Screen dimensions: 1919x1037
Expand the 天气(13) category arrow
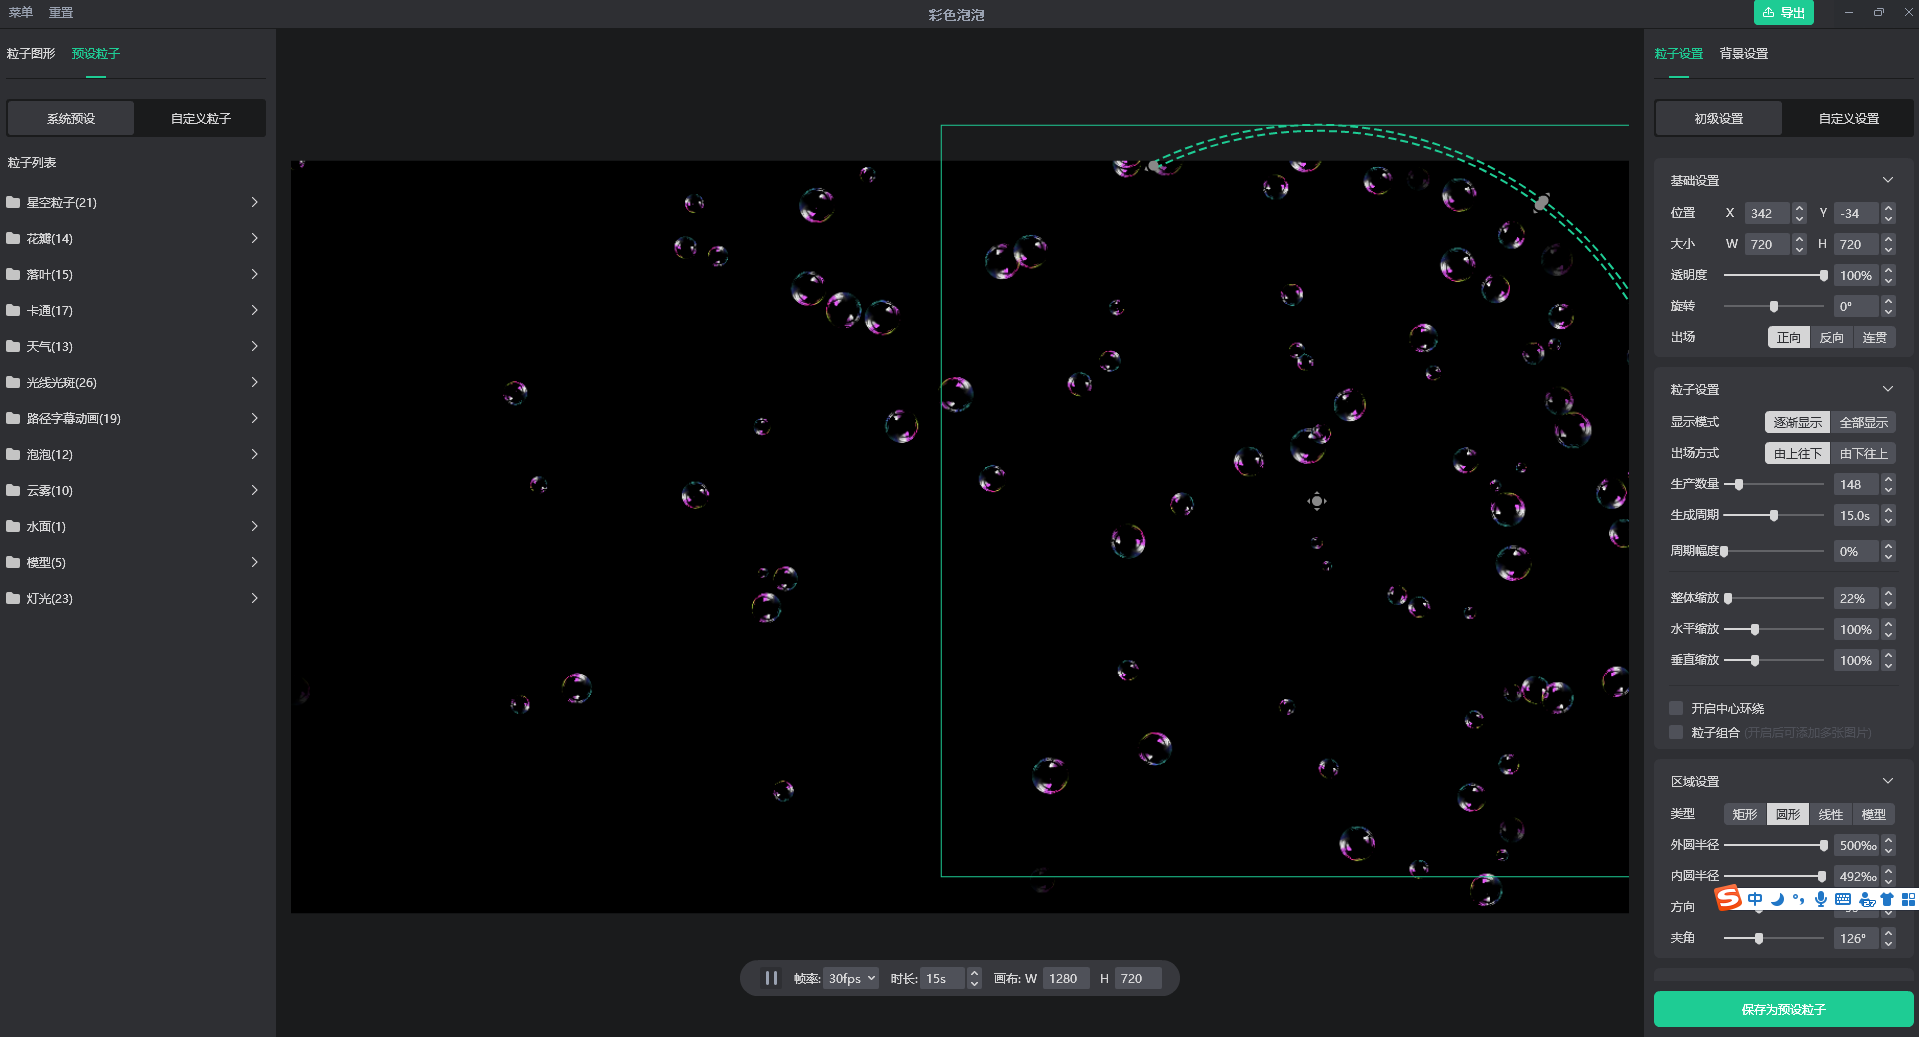click(255, 346)
